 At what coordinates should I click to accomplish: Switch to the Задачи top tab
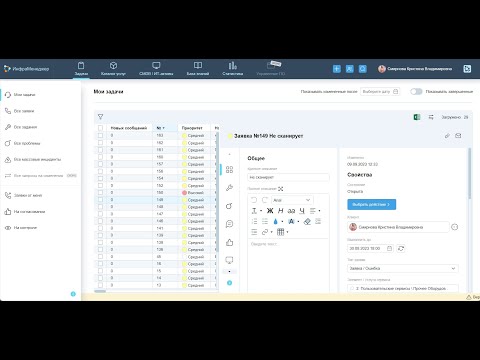click(x=81, y=69)
